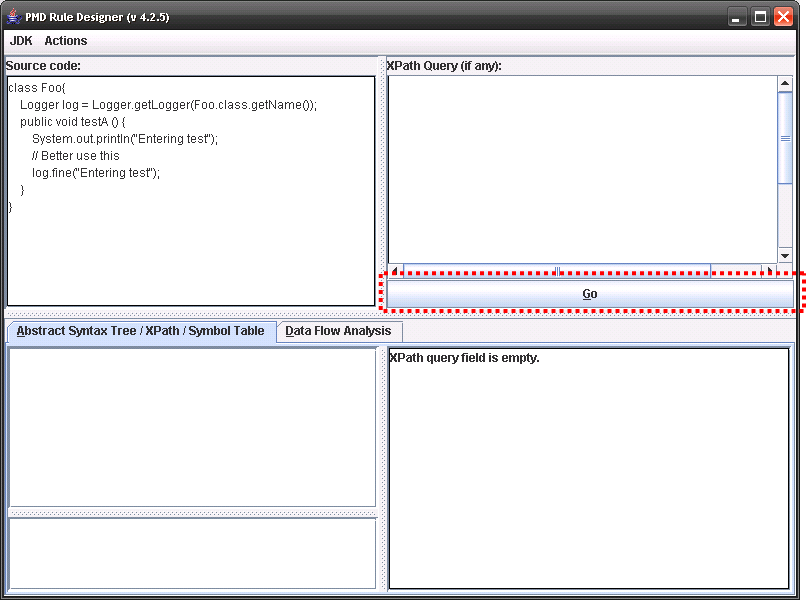806x600 pixels.
Task: Click the symbol table panel at bottom left
Action: point(191,552)
